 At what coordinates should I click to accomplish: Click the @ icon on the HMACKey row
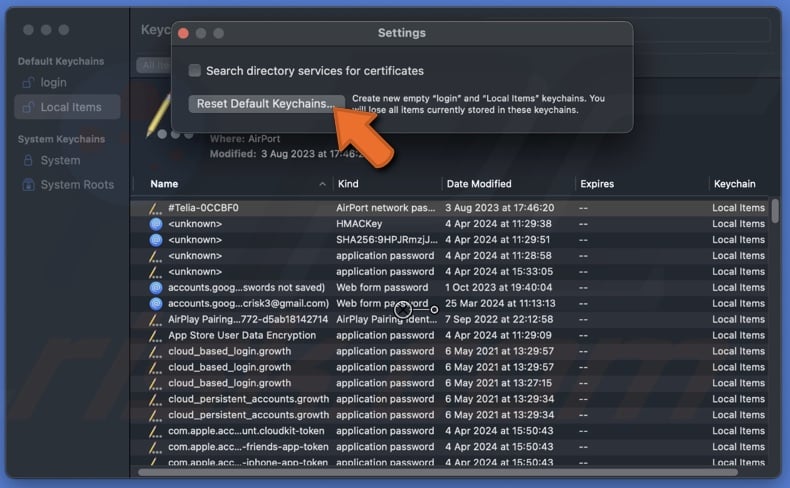[x=155, y=224]
